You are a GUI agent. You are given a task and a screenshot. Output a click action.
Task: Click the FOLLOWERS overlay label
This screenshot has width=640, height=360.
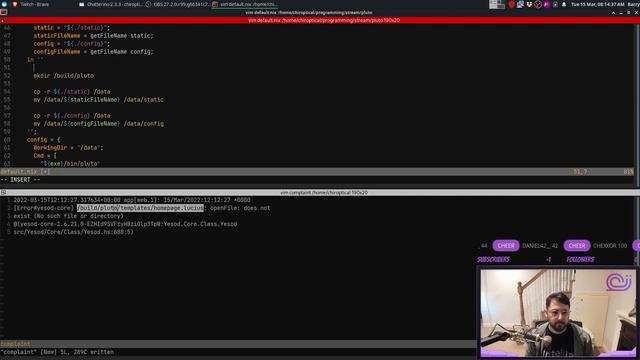pyautogui.click(x=580, y=259)
